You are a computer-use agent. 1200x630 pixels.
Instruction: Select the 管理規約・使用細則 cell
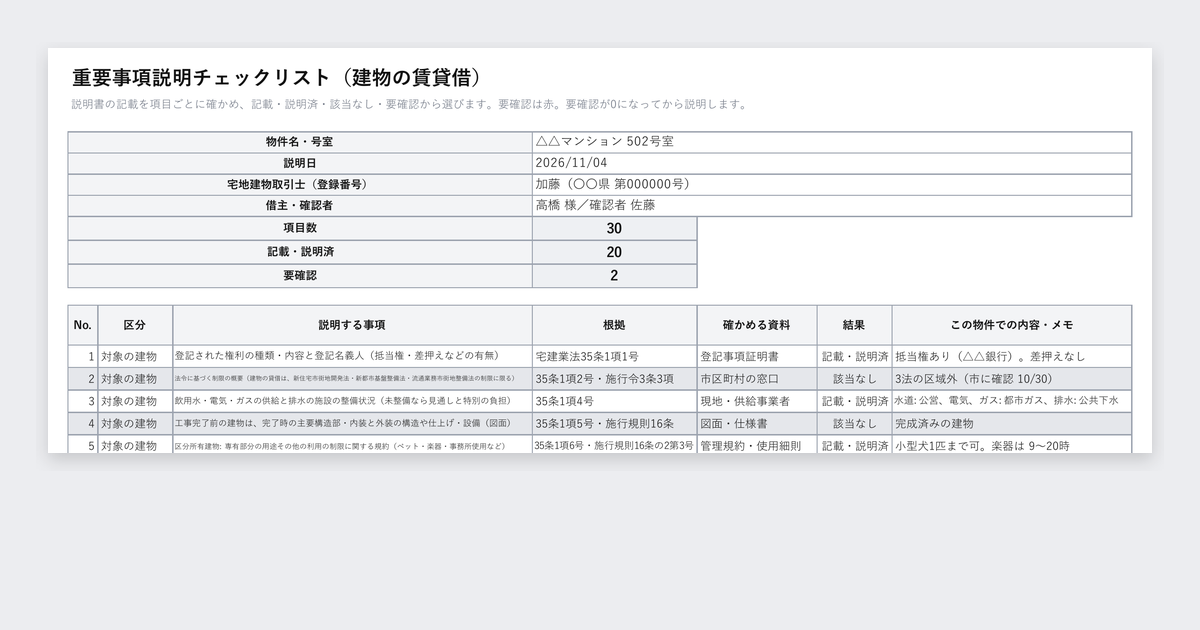[x=757, y=445]
